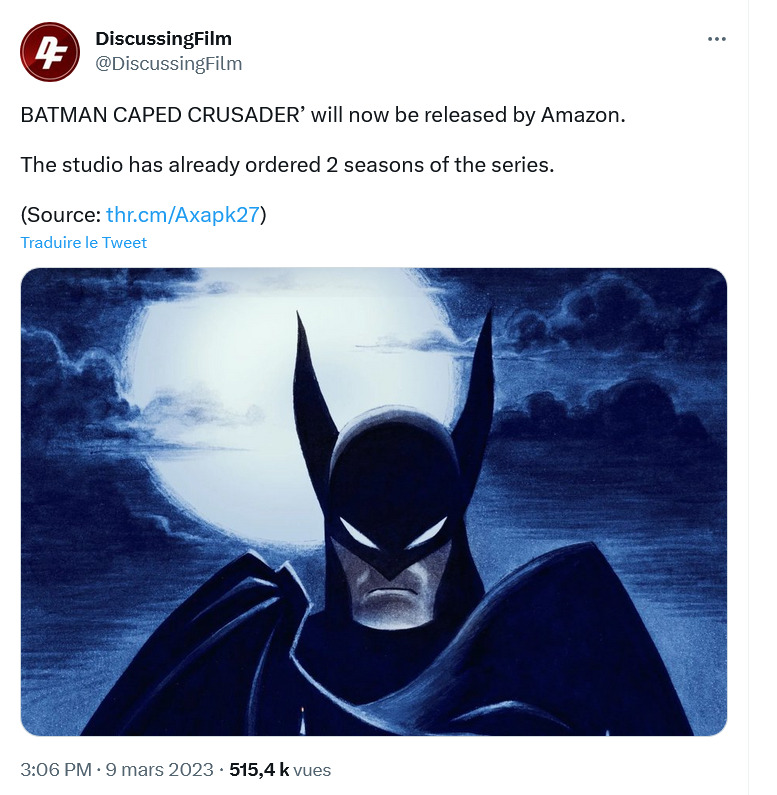Click Batman's cape shoulder in the artwork
This screenshot has height=795, width=777.
coord(560,620)
